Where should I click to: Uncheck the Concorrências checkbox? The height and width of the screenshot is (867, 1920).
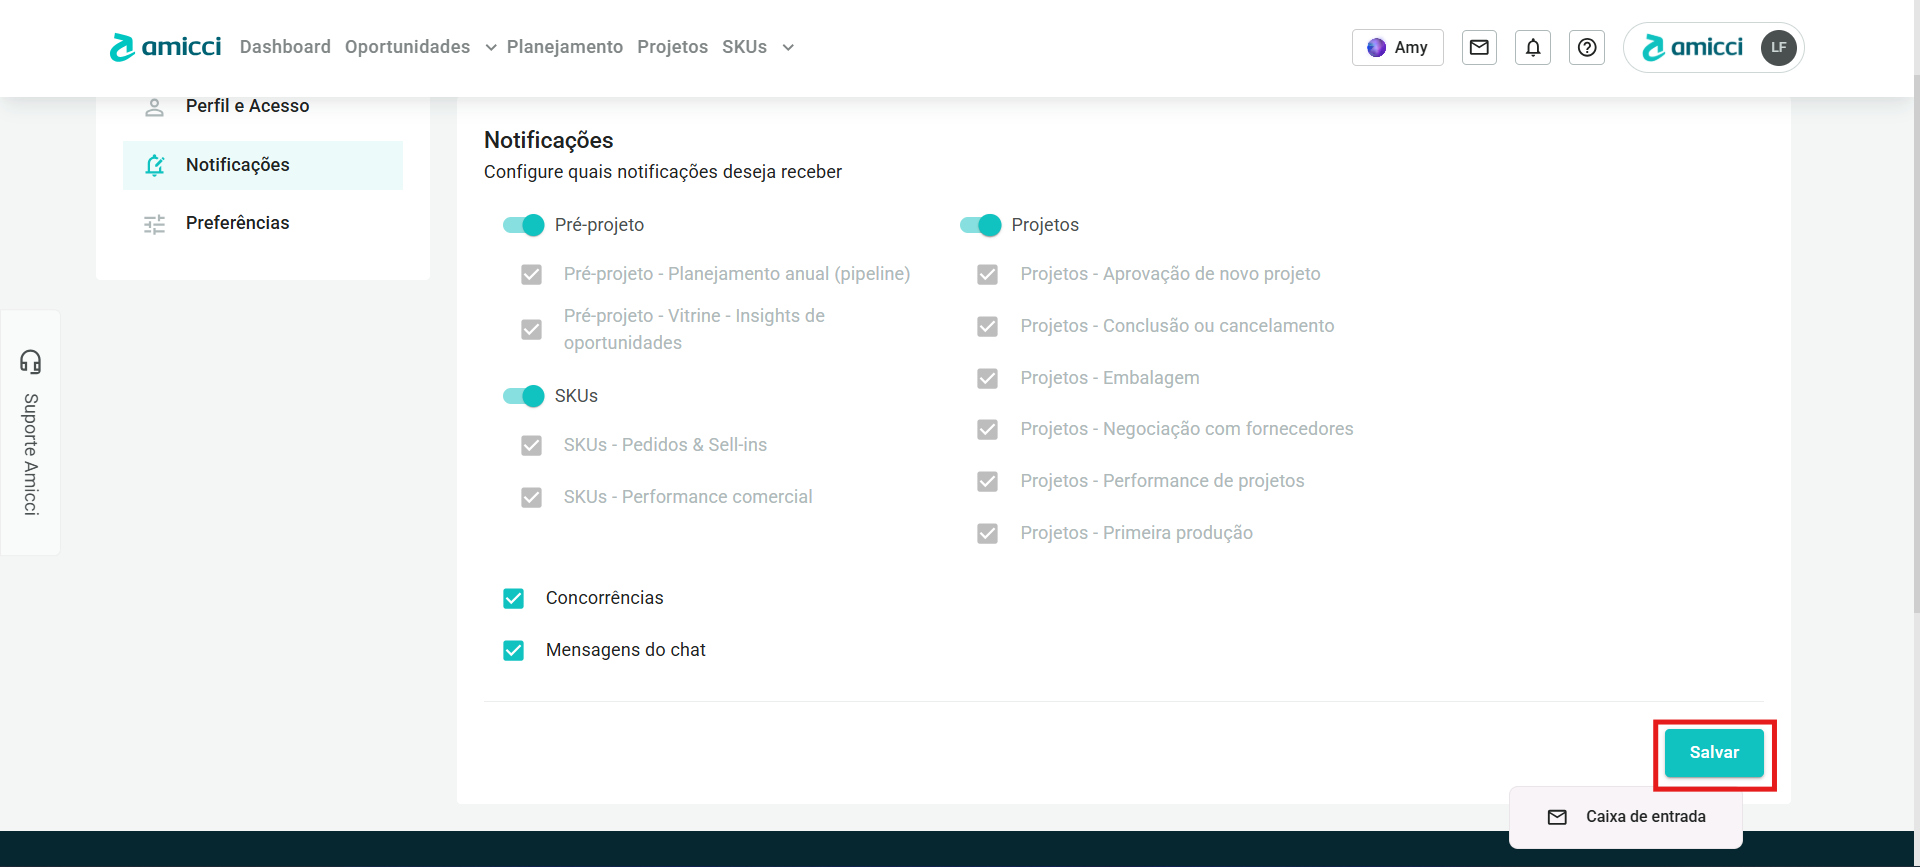coord(514,598)
